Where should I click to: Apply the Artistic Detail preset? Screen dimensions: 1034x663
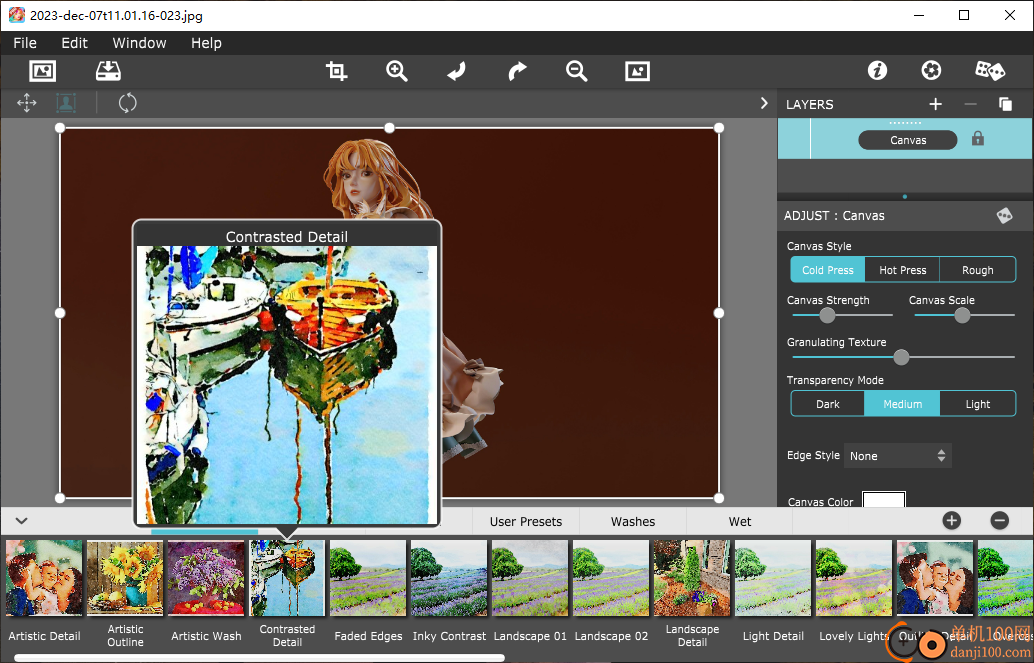tap(44, 578)
